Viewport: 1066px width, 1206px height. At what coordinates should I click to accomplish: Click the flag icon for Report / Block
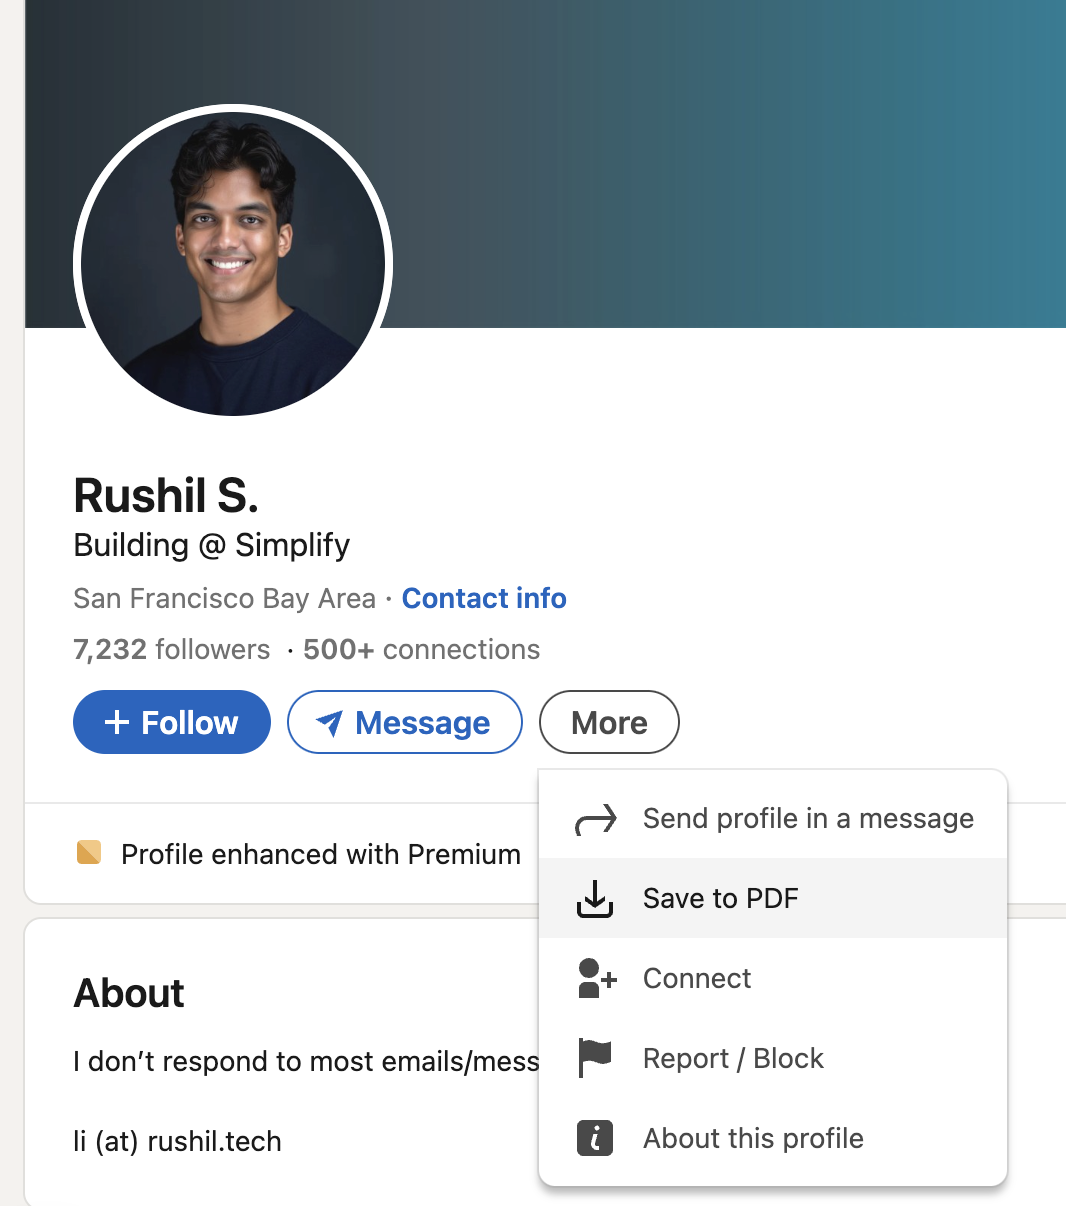pyautogui.click(x=595, y=1058)
